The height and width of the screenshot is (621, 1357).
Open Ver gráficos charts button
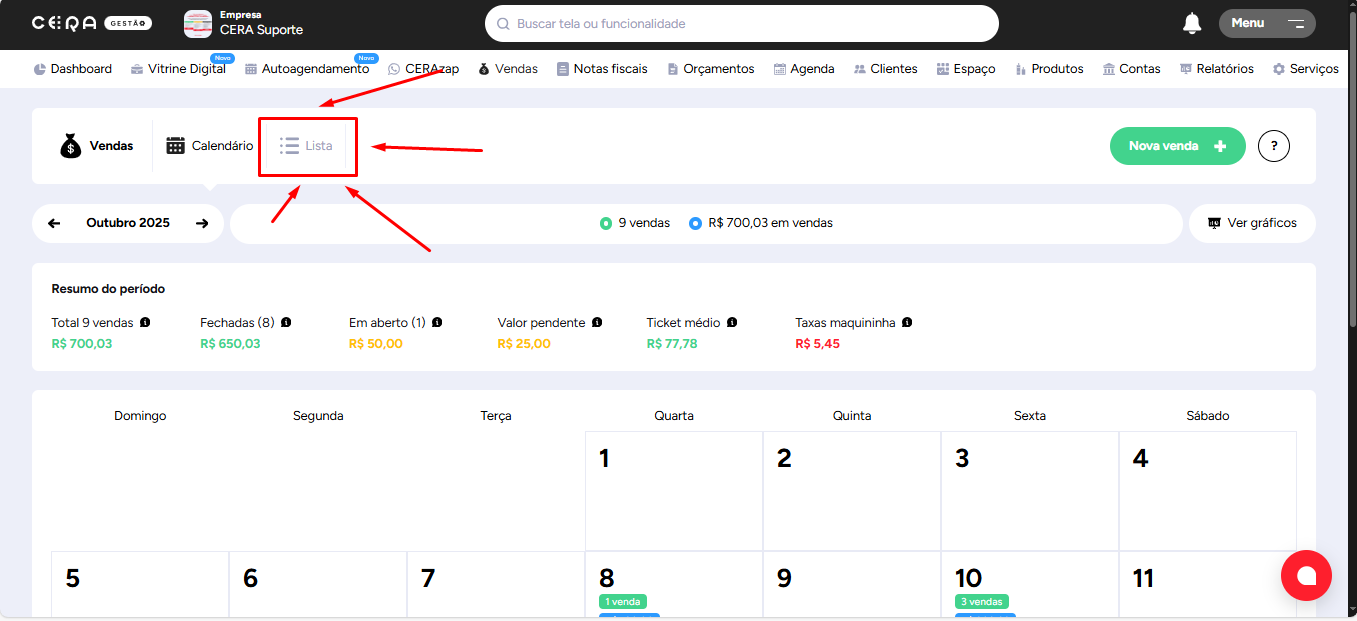coord(1252,223)
